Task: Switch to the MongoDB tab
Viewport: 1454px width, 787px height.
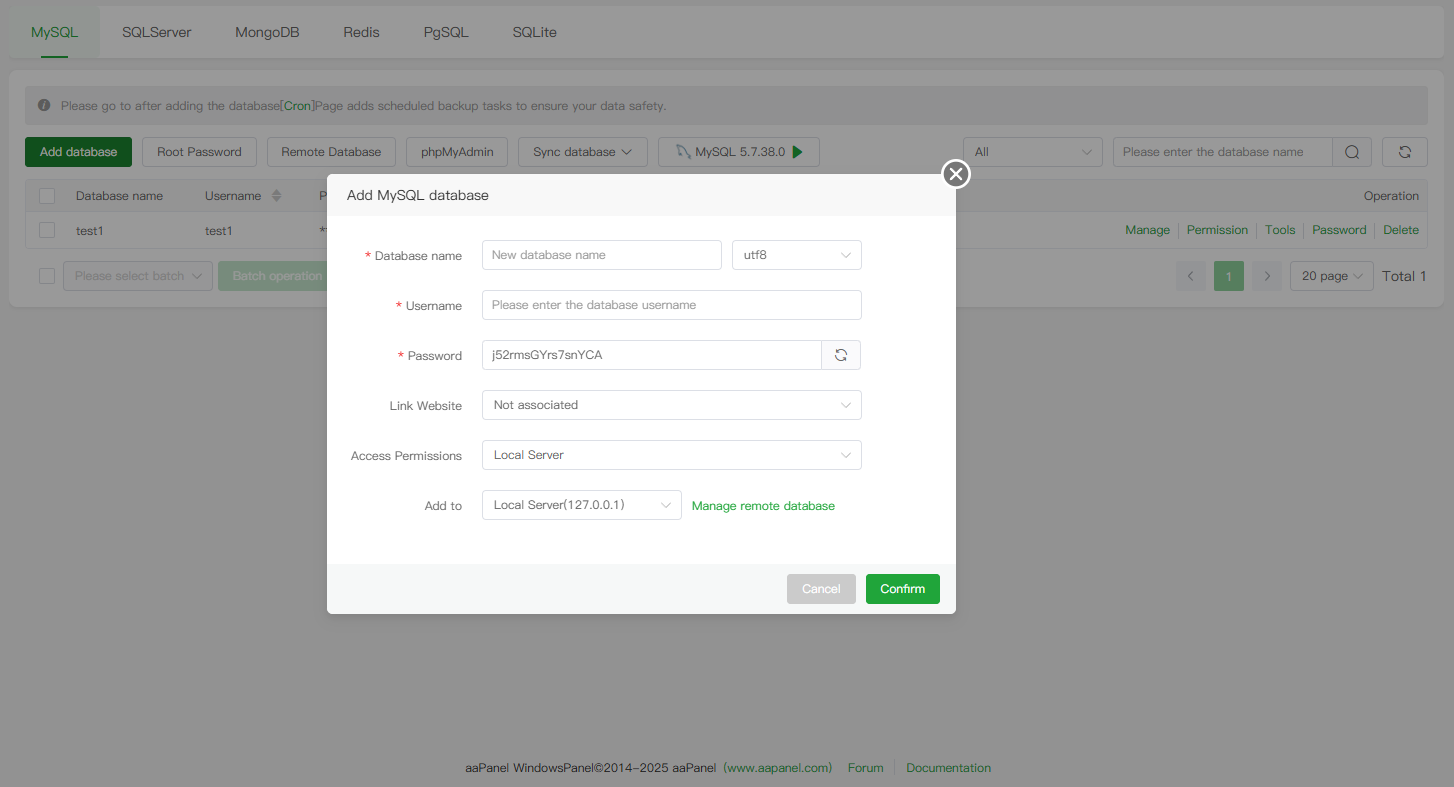Action: [267, 32]
